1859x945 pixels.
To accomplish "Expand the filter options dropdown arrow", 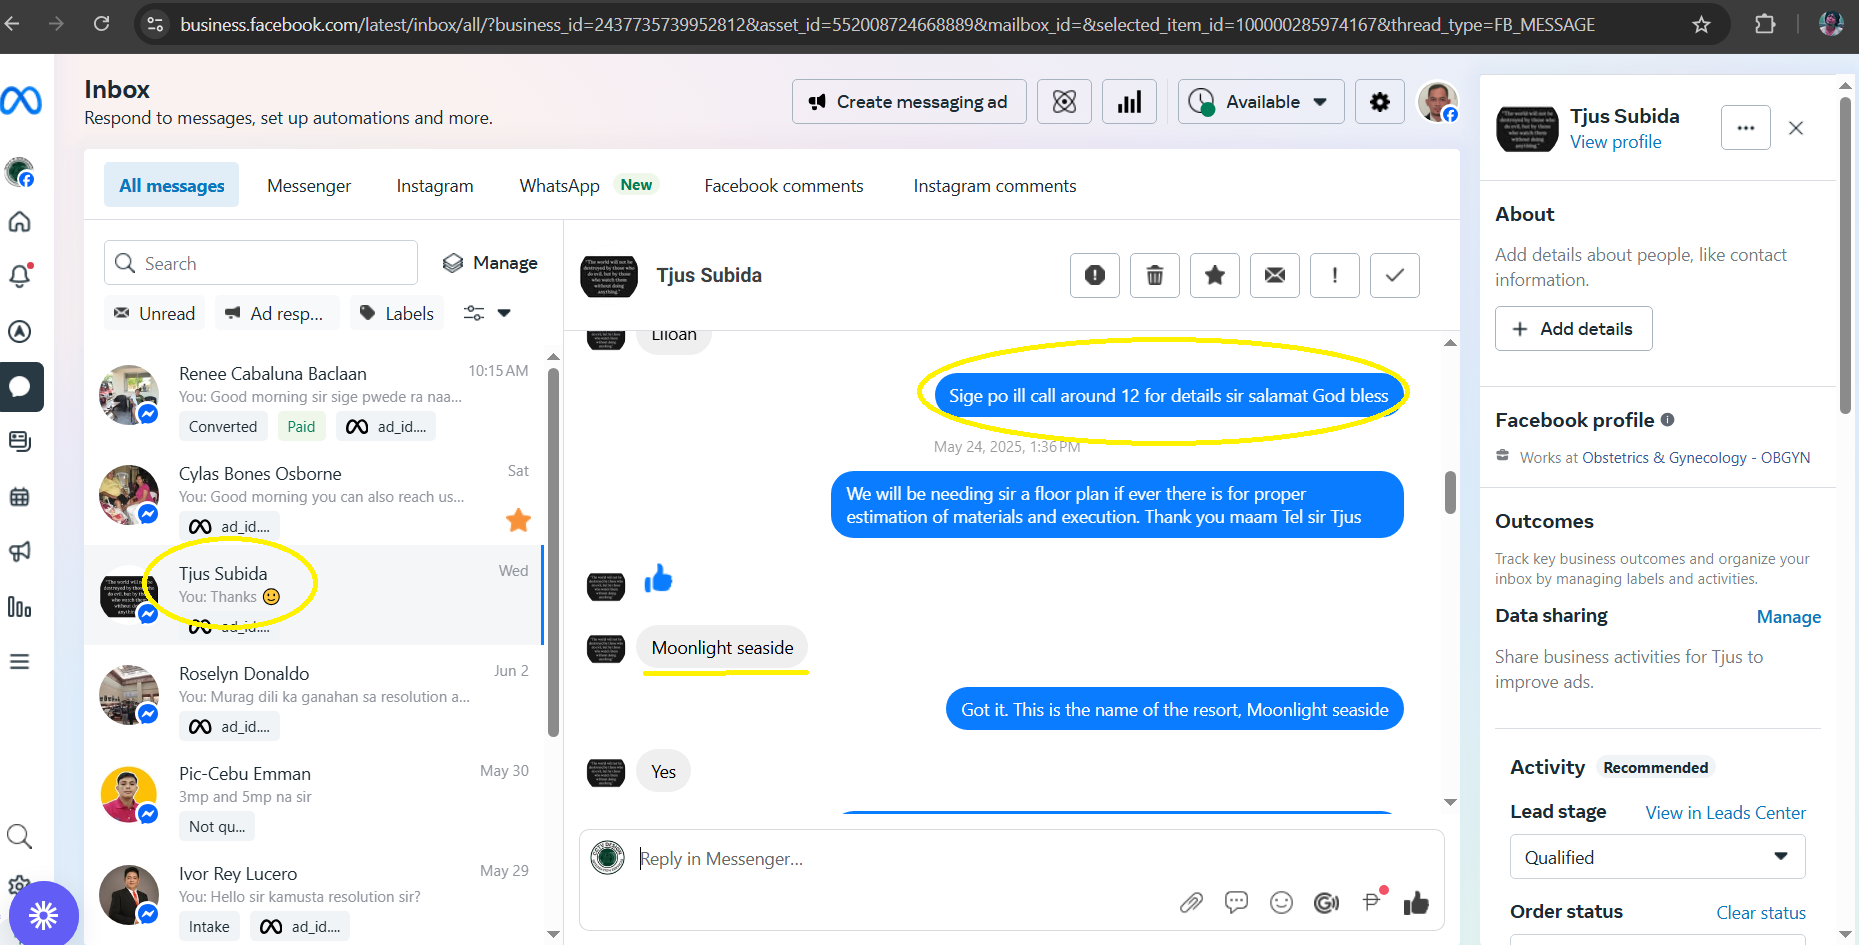I will (x=504, y=313).
